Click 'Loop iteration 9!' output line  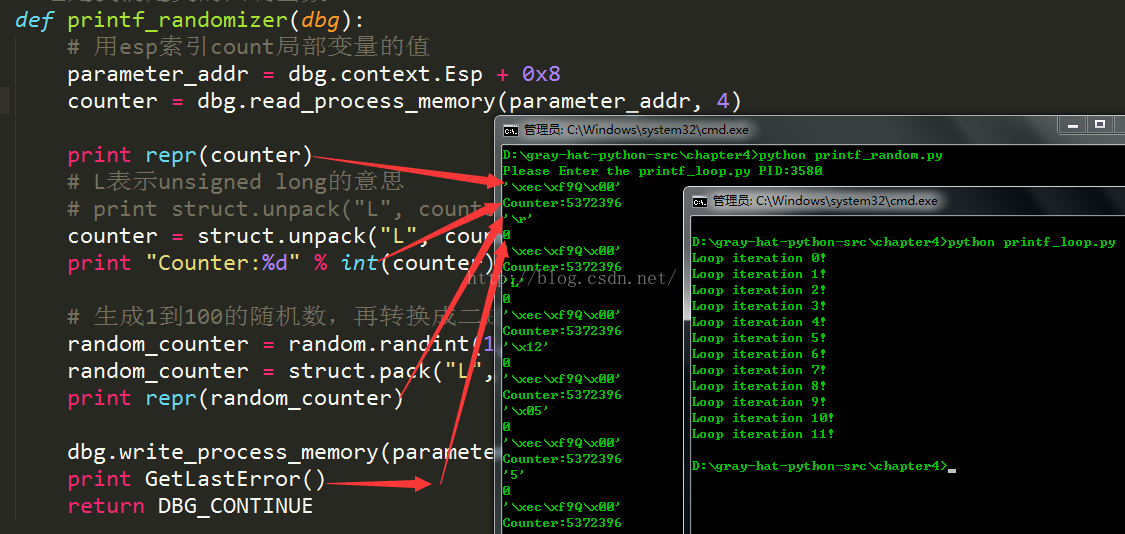pos(758,402)
